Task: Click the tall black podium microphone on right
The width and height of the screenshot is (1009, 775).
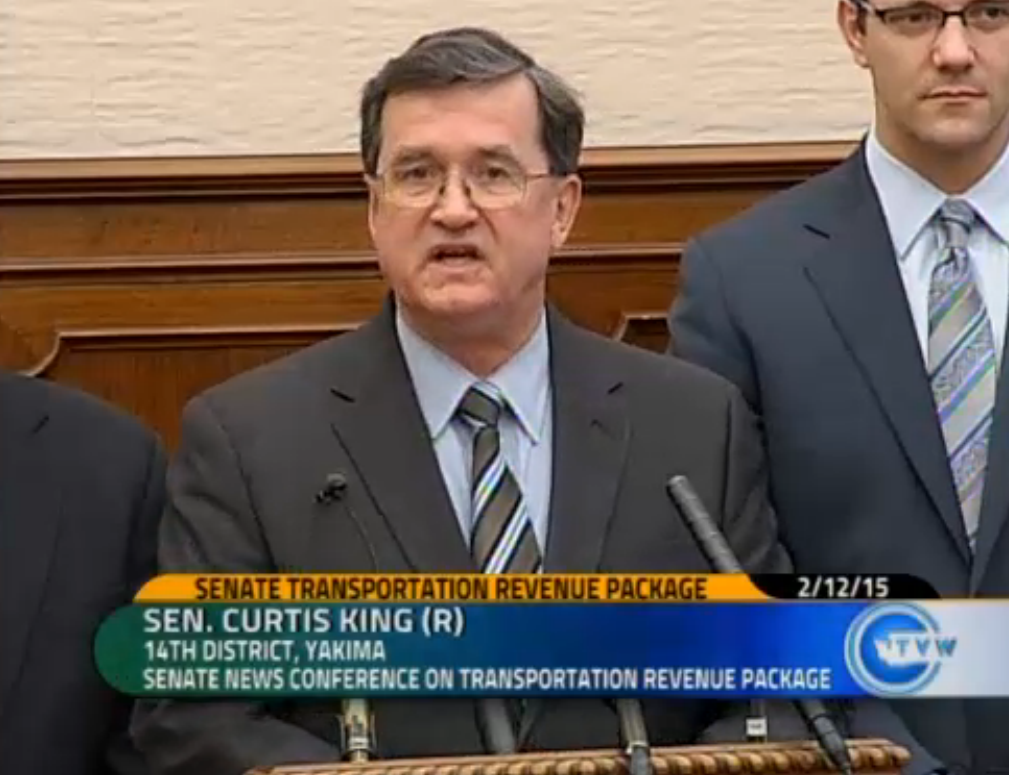Action: [x=705, y=524]
